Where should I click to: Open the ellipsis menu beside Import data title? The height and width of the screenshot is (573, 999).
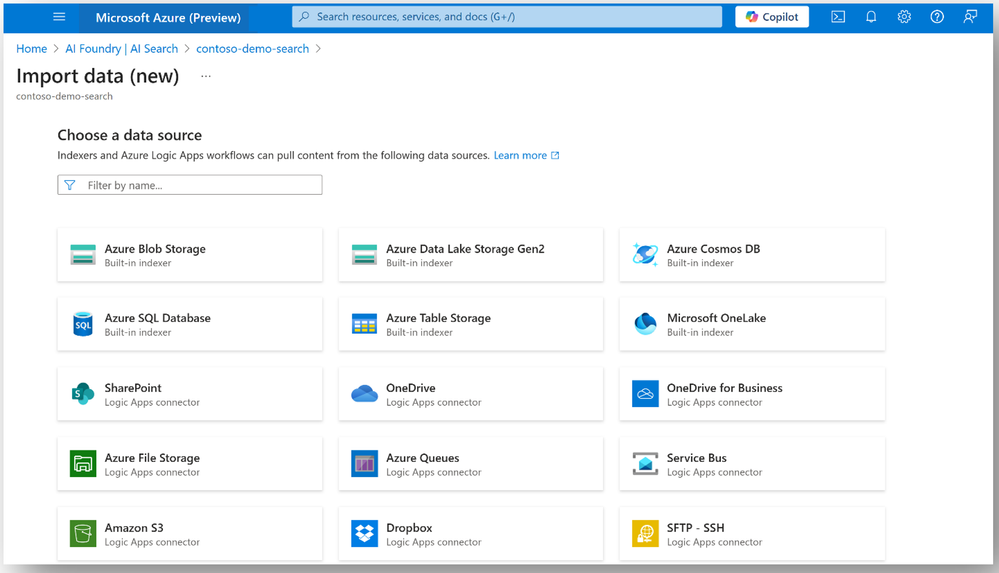tap(206, 76)
